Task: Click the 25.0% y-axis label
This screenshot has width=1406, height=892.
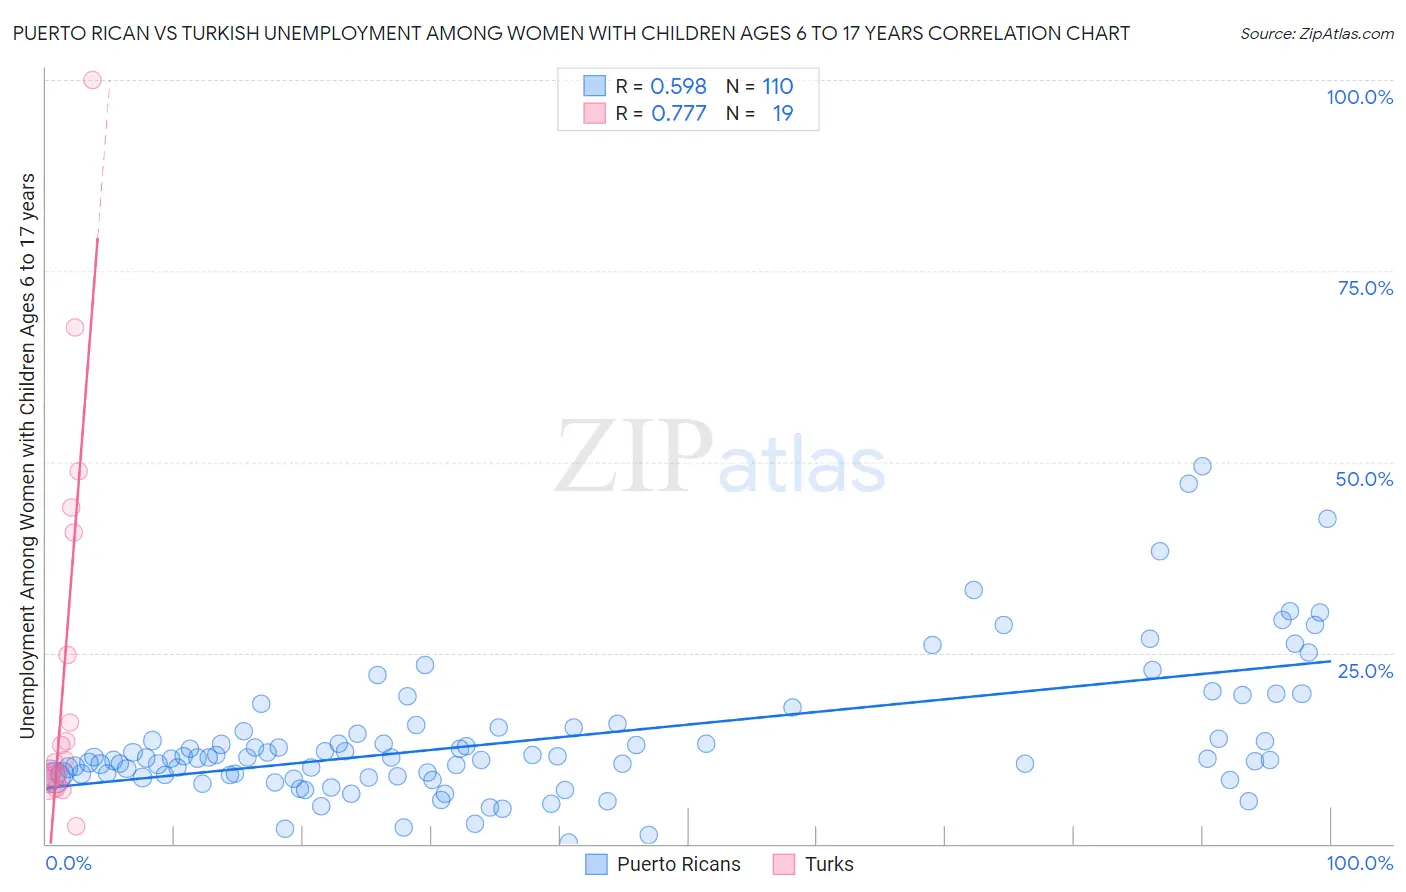Action: point(1365,670)
